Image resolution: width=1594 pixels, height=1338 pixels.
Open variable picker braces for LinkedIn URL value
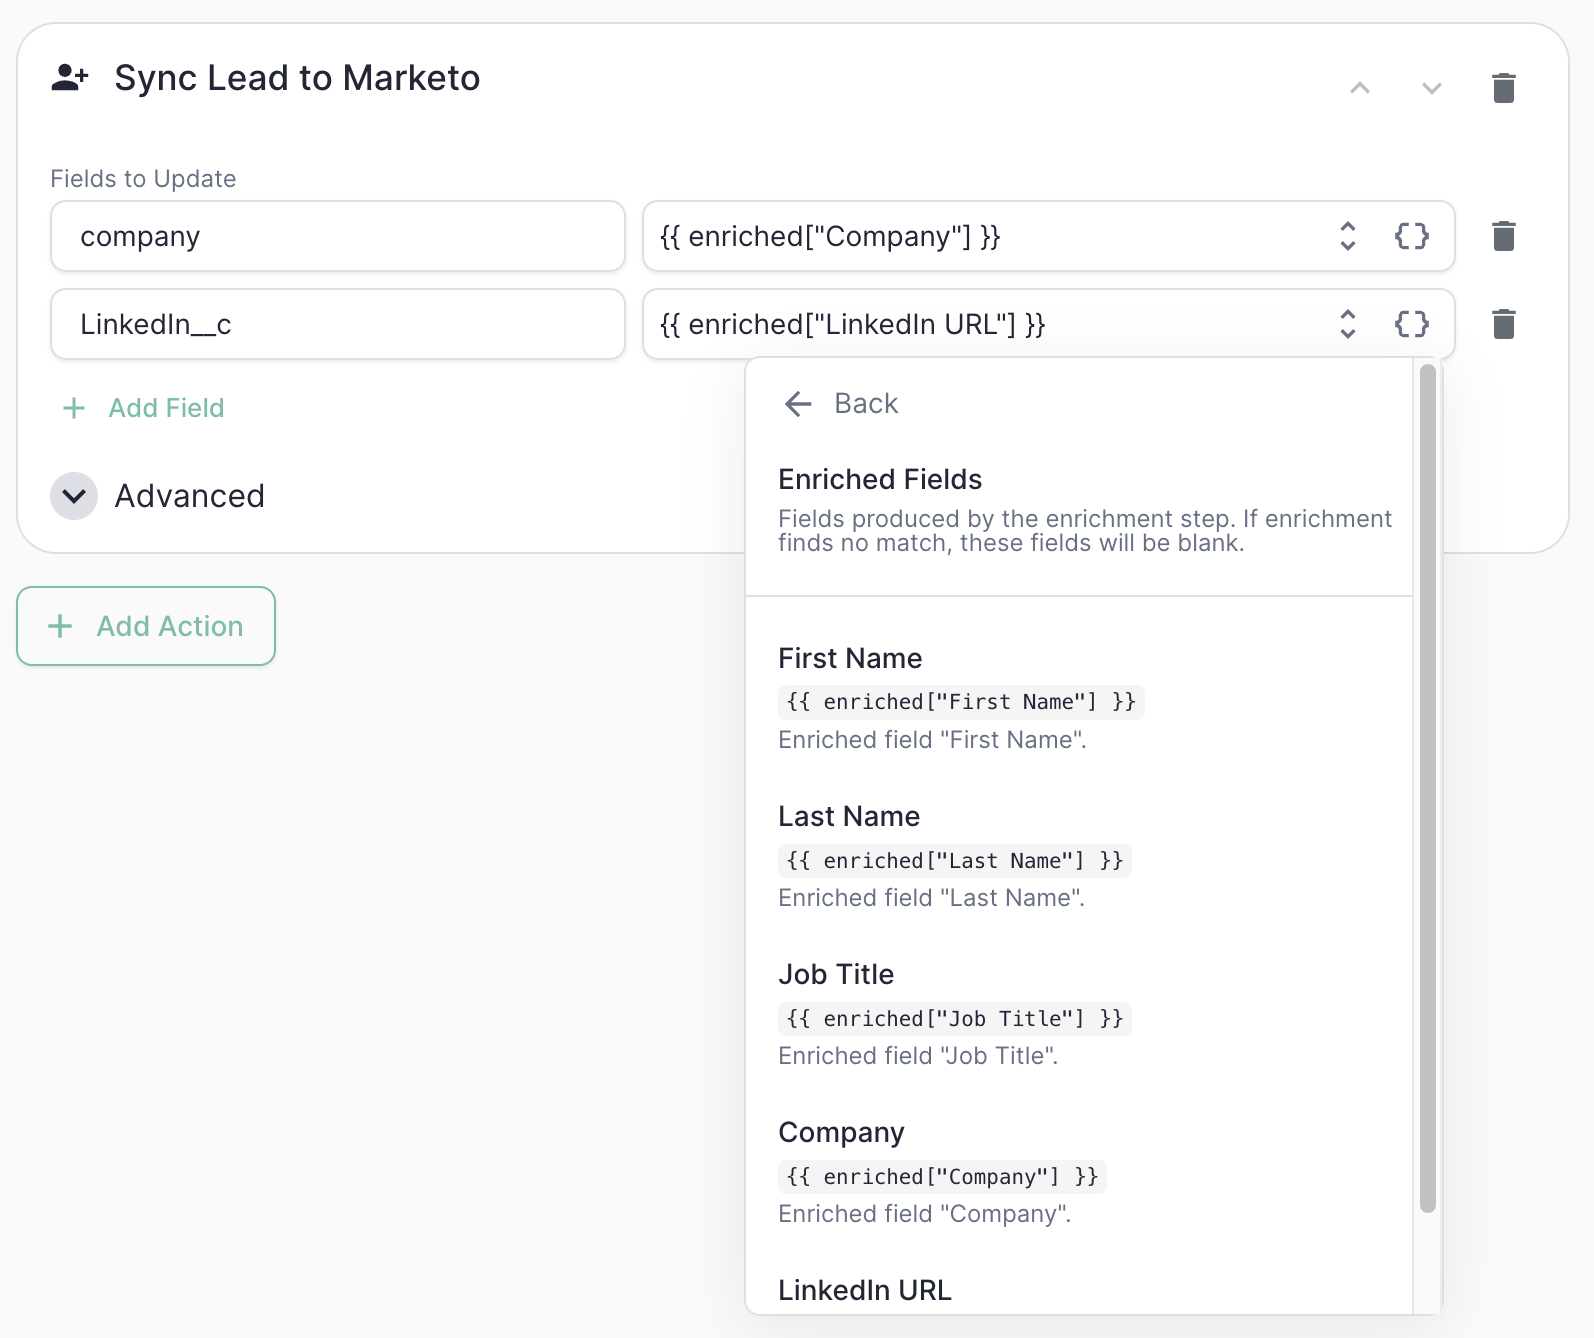1412,324
